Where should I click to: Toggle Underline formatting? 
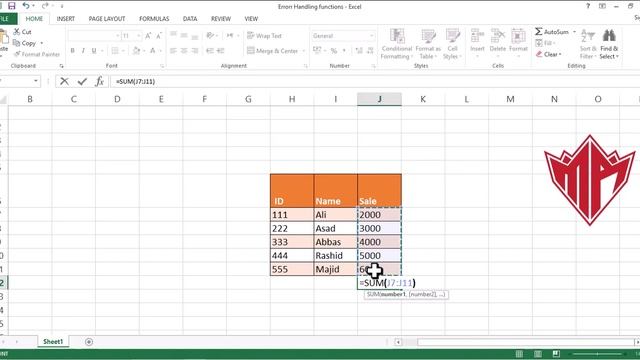[x=94, y=51]
